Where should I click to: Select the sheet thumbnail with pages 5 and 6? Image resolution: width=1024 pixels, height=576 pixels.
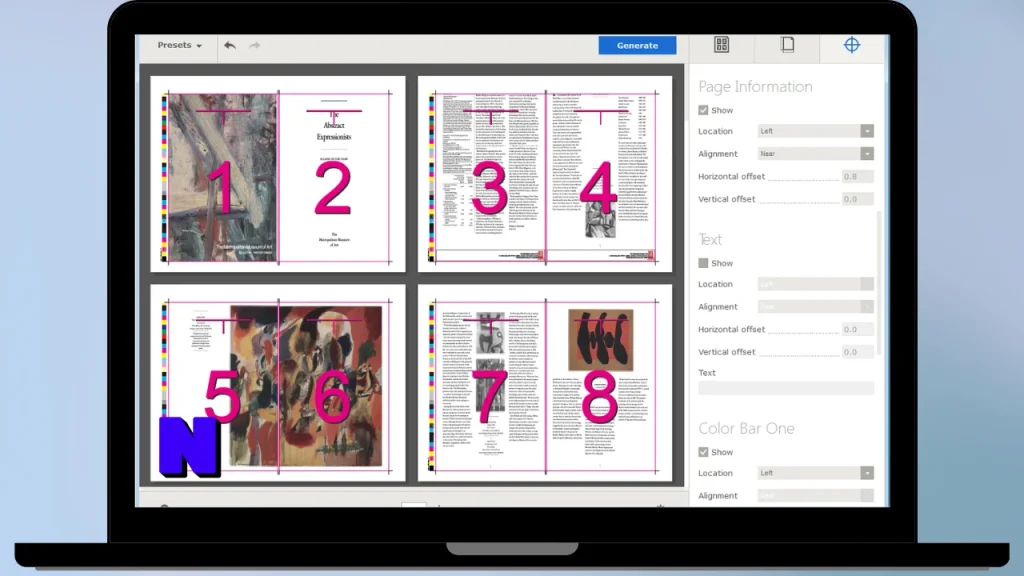tap(278, 383)
